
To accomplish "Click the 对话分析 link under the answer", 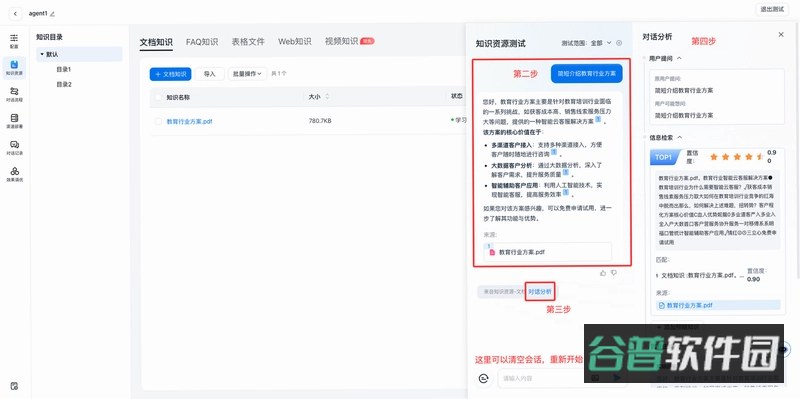I will coord(540,292).
